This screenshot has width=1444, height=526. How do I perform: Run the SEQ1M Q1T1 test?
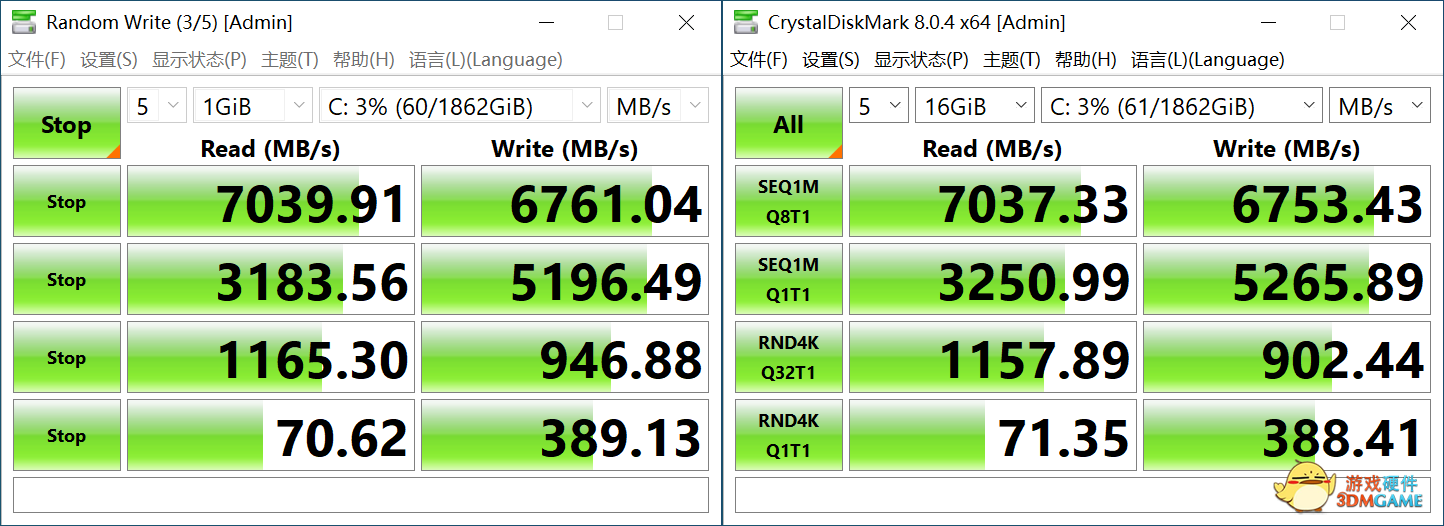[788, 279]
